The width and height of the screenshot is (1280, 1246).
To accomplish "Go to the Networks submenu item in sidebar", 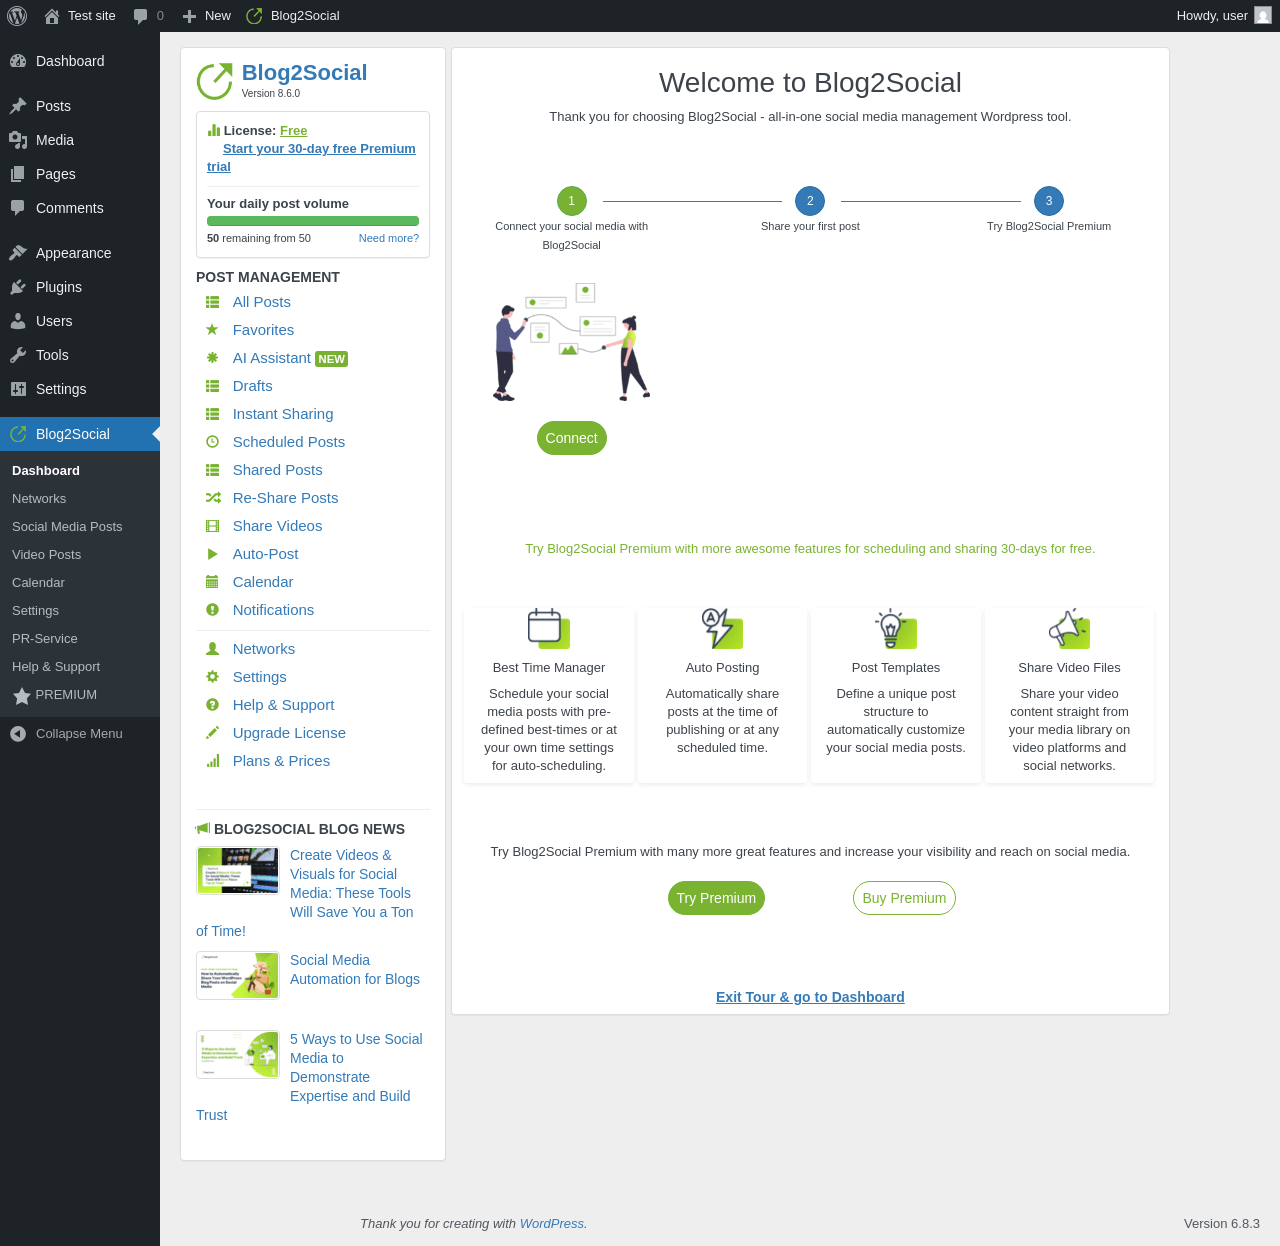I will (x=80, y=499).
